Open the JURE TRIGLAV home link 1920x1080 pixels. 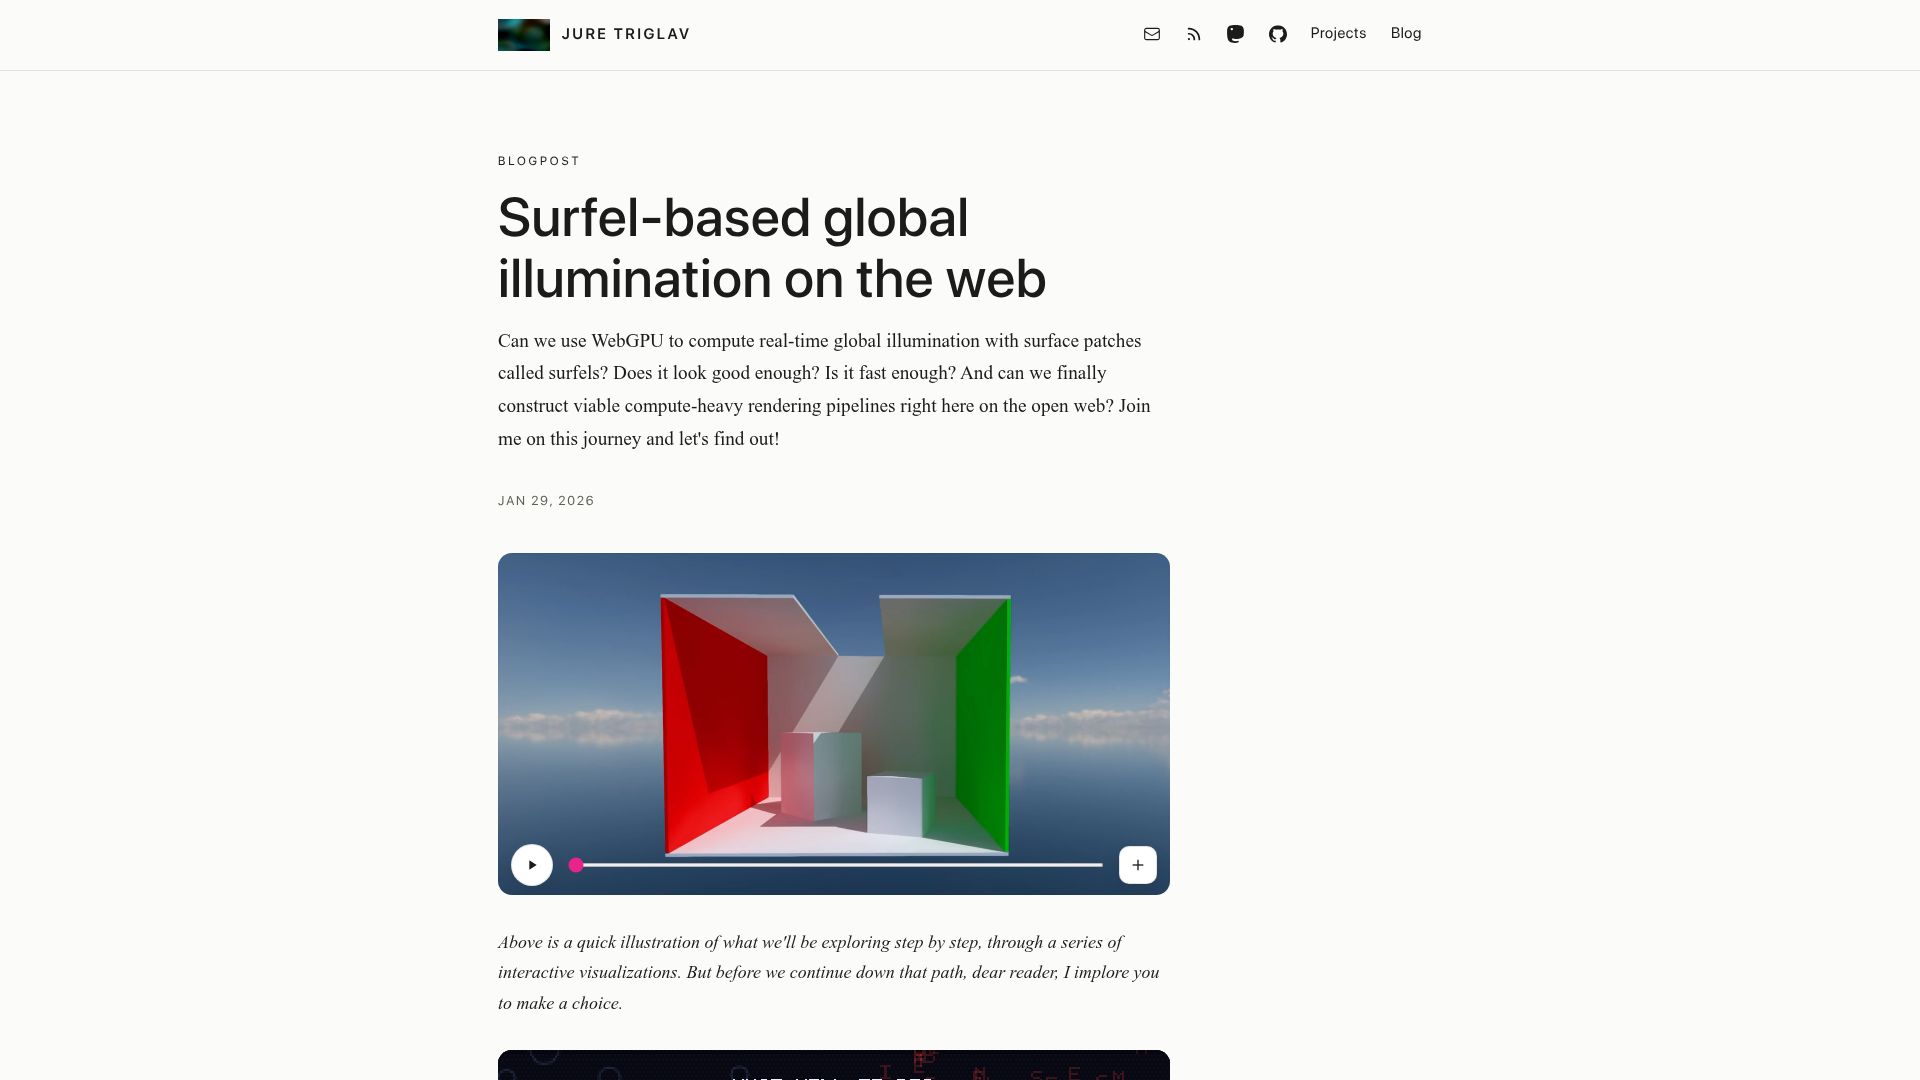click(626, 34)
